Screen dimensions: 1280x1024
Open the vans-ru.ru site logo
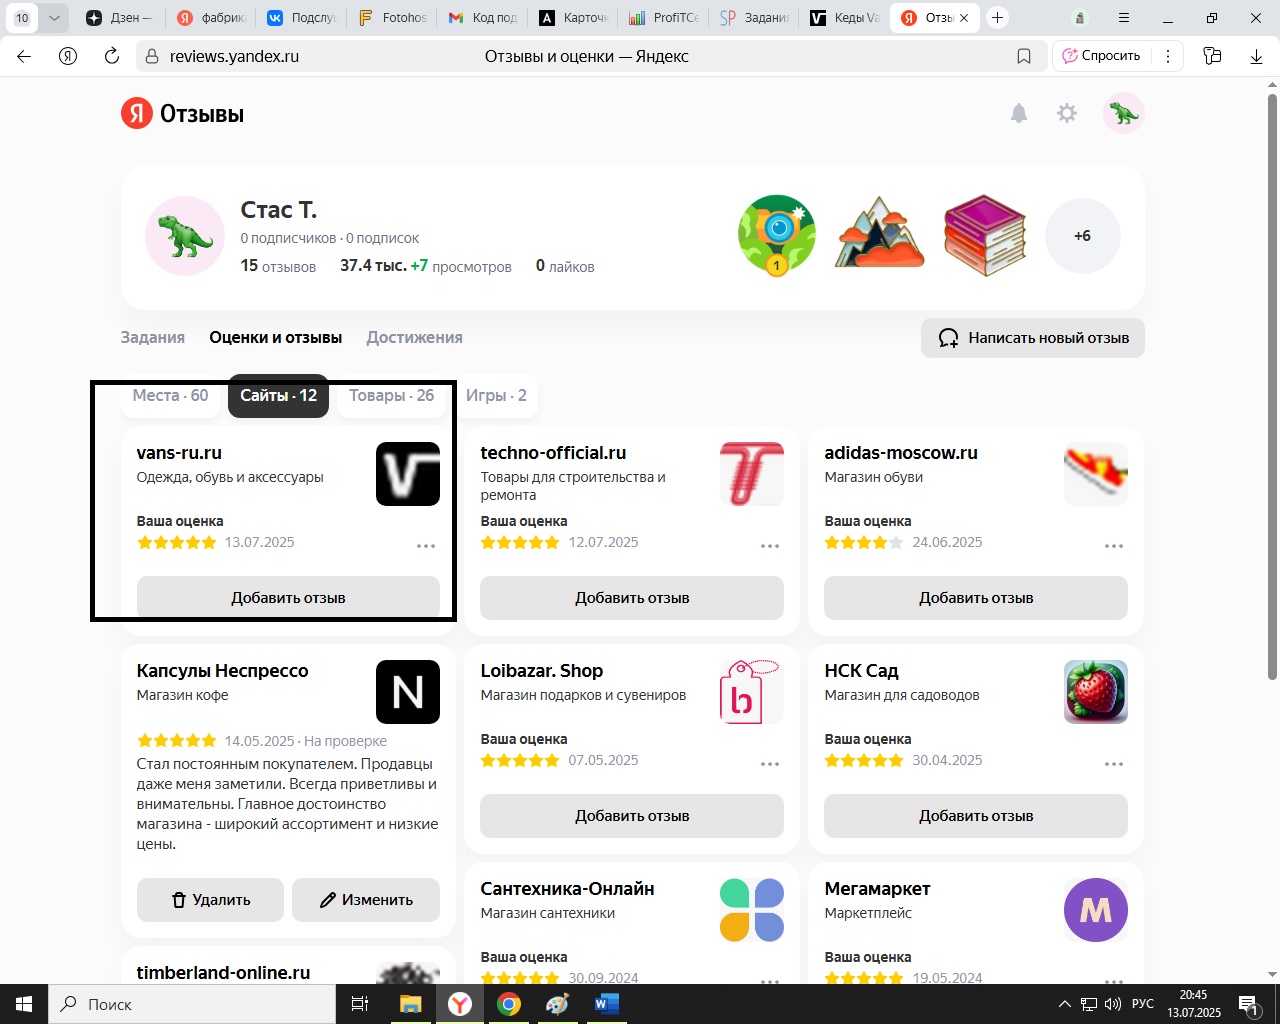coord(408,474)
